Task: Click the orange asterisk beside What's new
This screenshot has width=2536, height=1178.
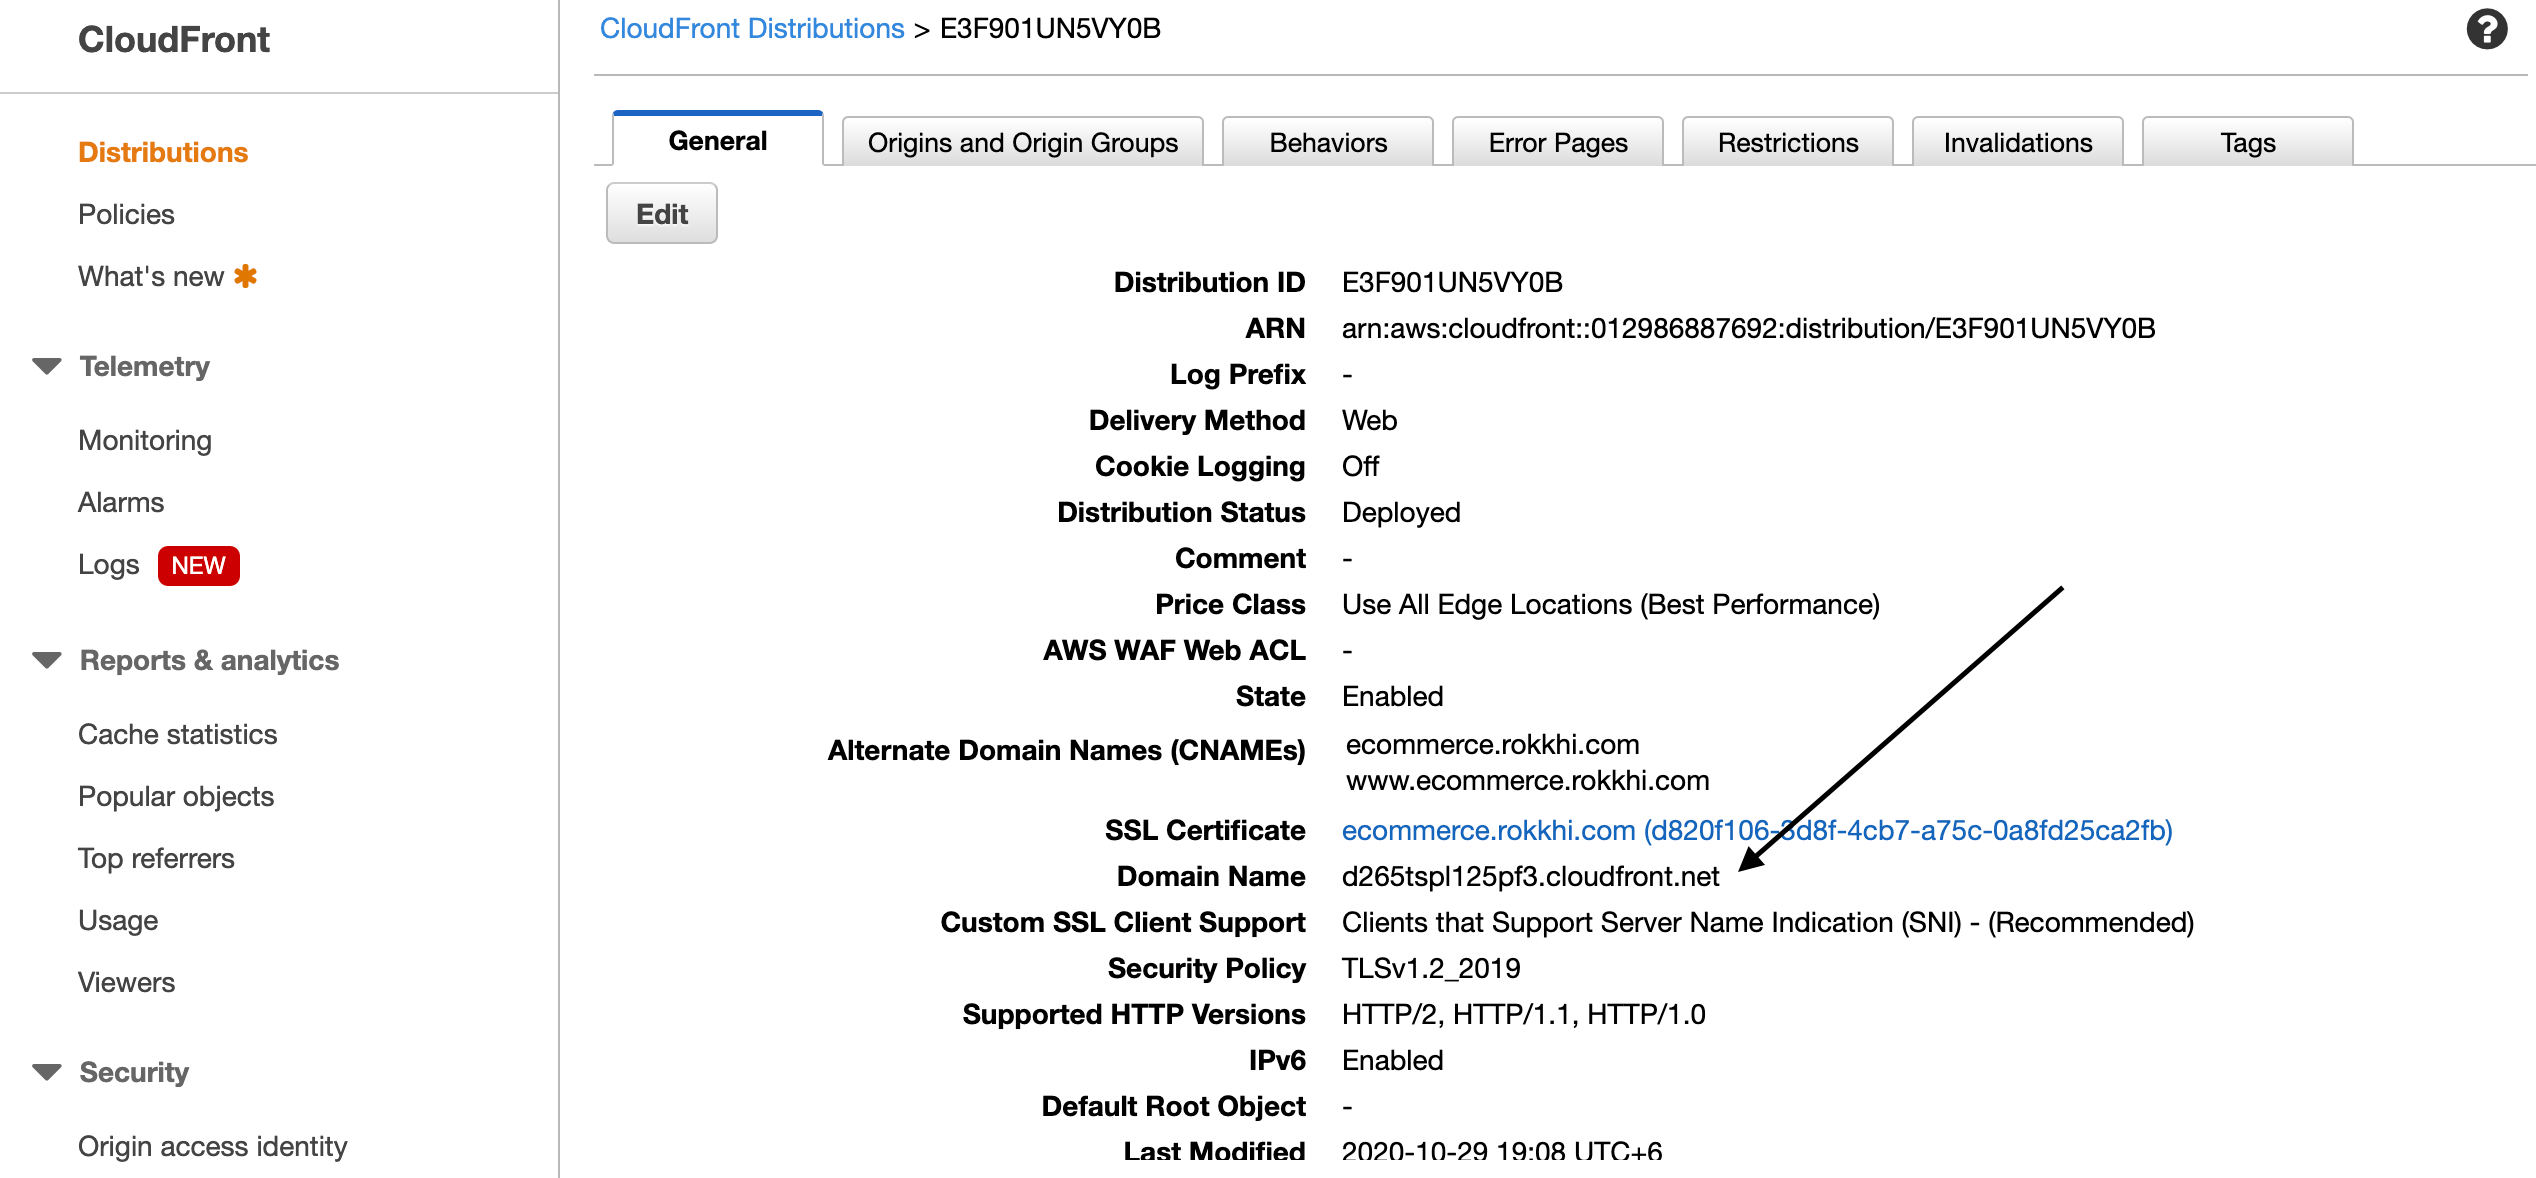Action: (x=245, y=276)
